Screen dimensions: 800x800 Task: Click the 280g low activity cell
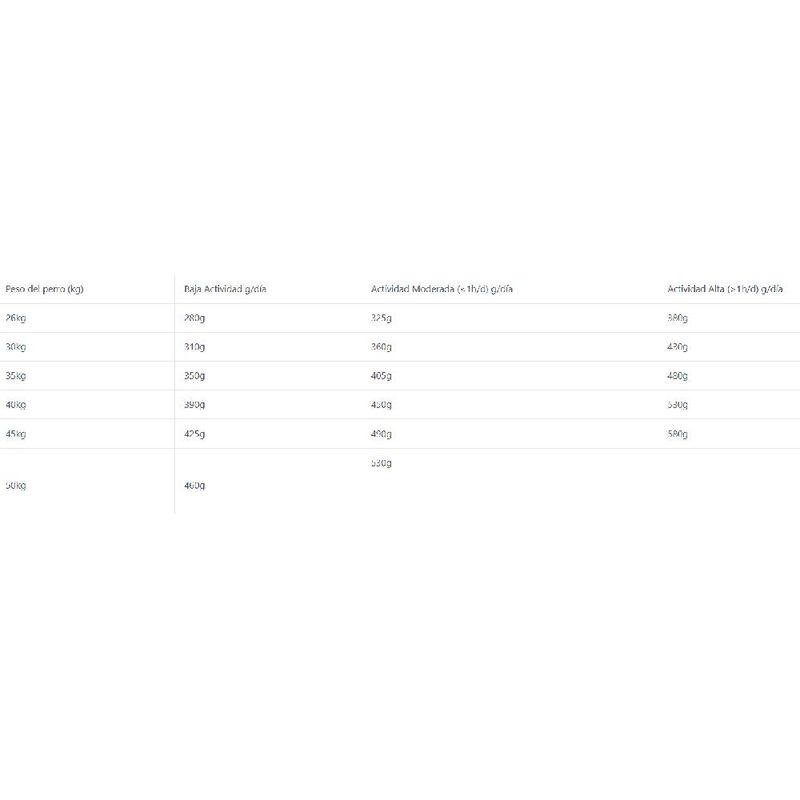point(194,318)
